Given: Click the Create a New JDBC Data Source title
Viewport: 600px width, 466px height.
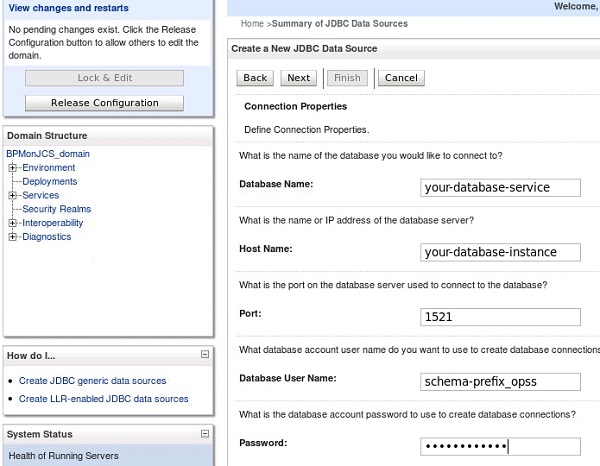Looking at the screenshot, I should 304,49.
